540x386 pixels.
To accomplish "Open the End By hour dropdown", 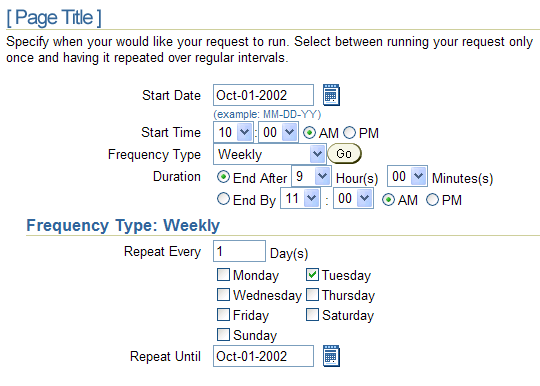I will [300, 198].
